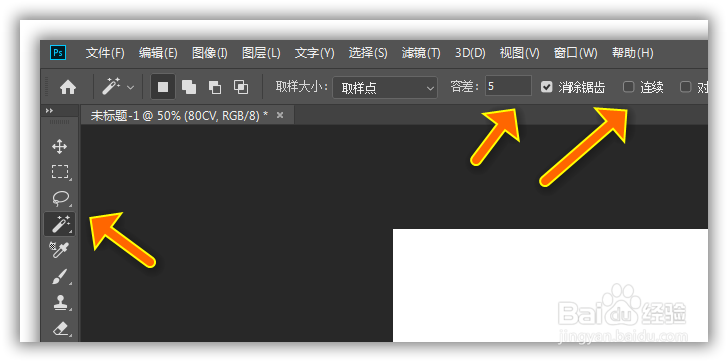728x362 pixels.
Task: Click the Photoshop Ps logo icon
Action: click(58, 53)
